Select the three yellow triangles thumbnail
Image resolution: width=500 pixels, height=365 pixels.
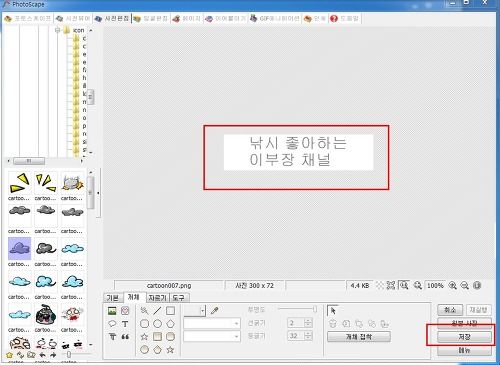click(46, 183)
